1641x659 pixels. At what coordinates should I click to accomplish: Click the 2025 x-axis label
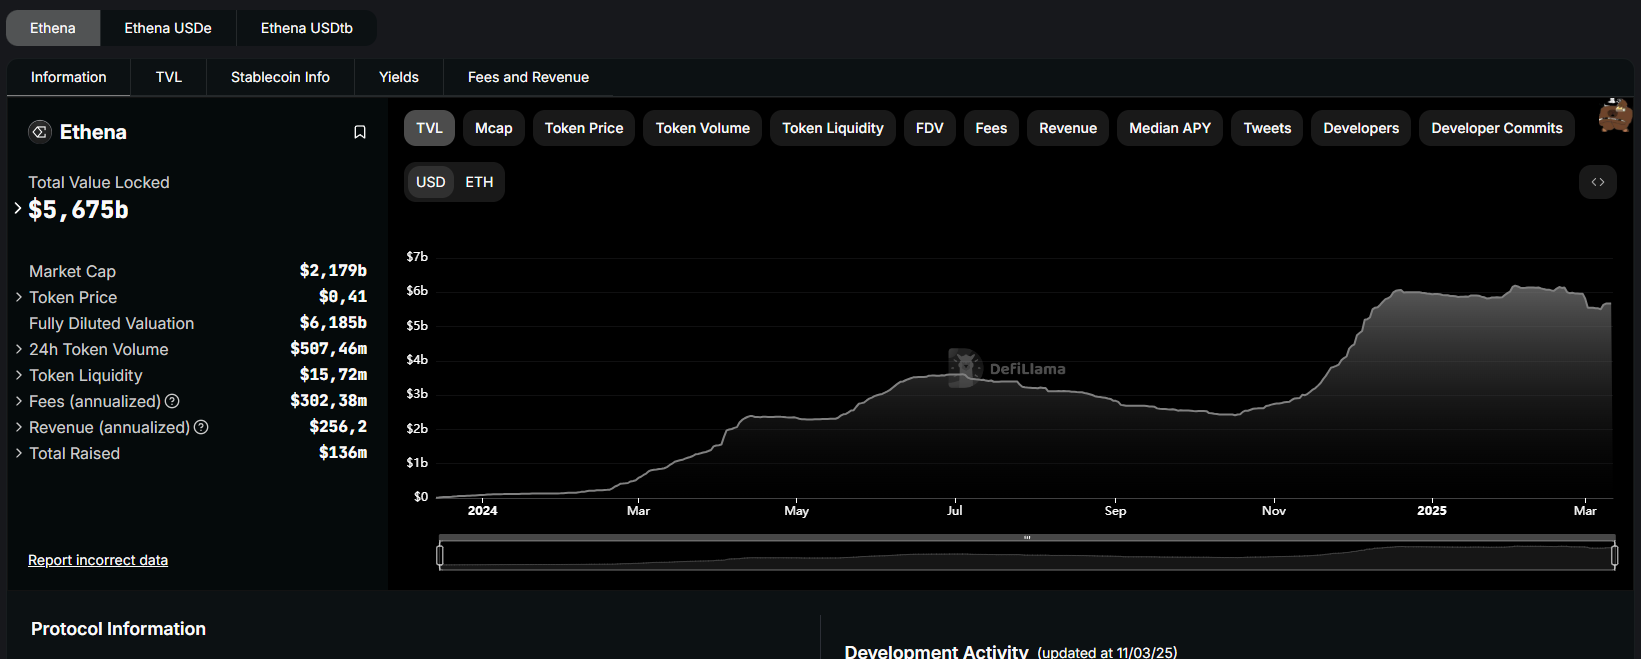pos(1432,510)
